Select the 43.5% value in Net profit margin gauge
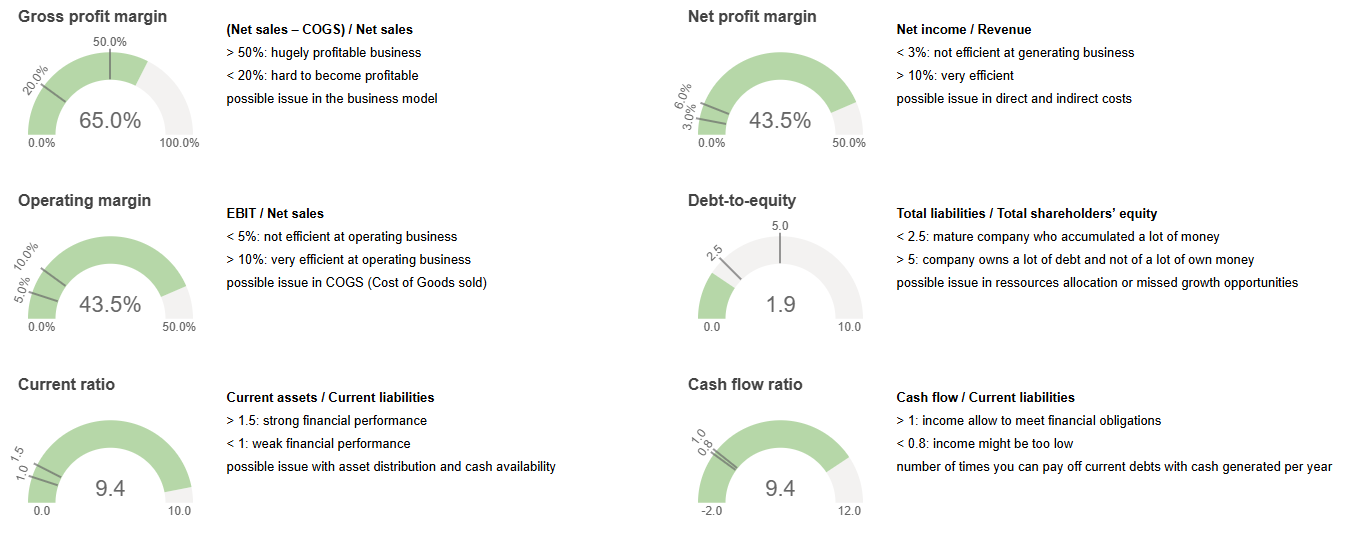1357x549 pixels. pyautogui.click(x=780, y=121)
